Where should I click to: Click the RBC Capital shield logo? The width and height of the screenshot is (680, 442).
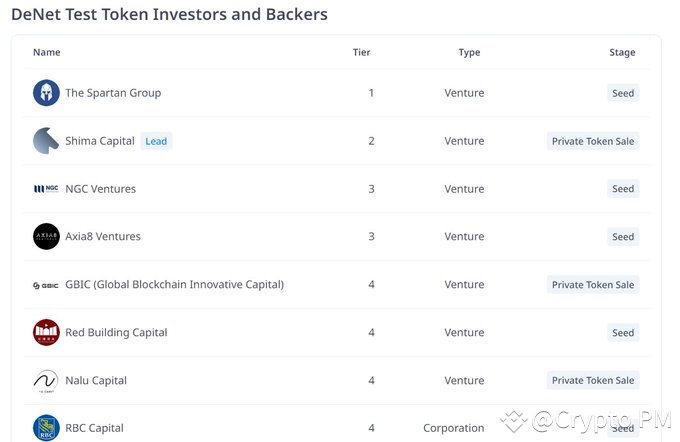46,428
